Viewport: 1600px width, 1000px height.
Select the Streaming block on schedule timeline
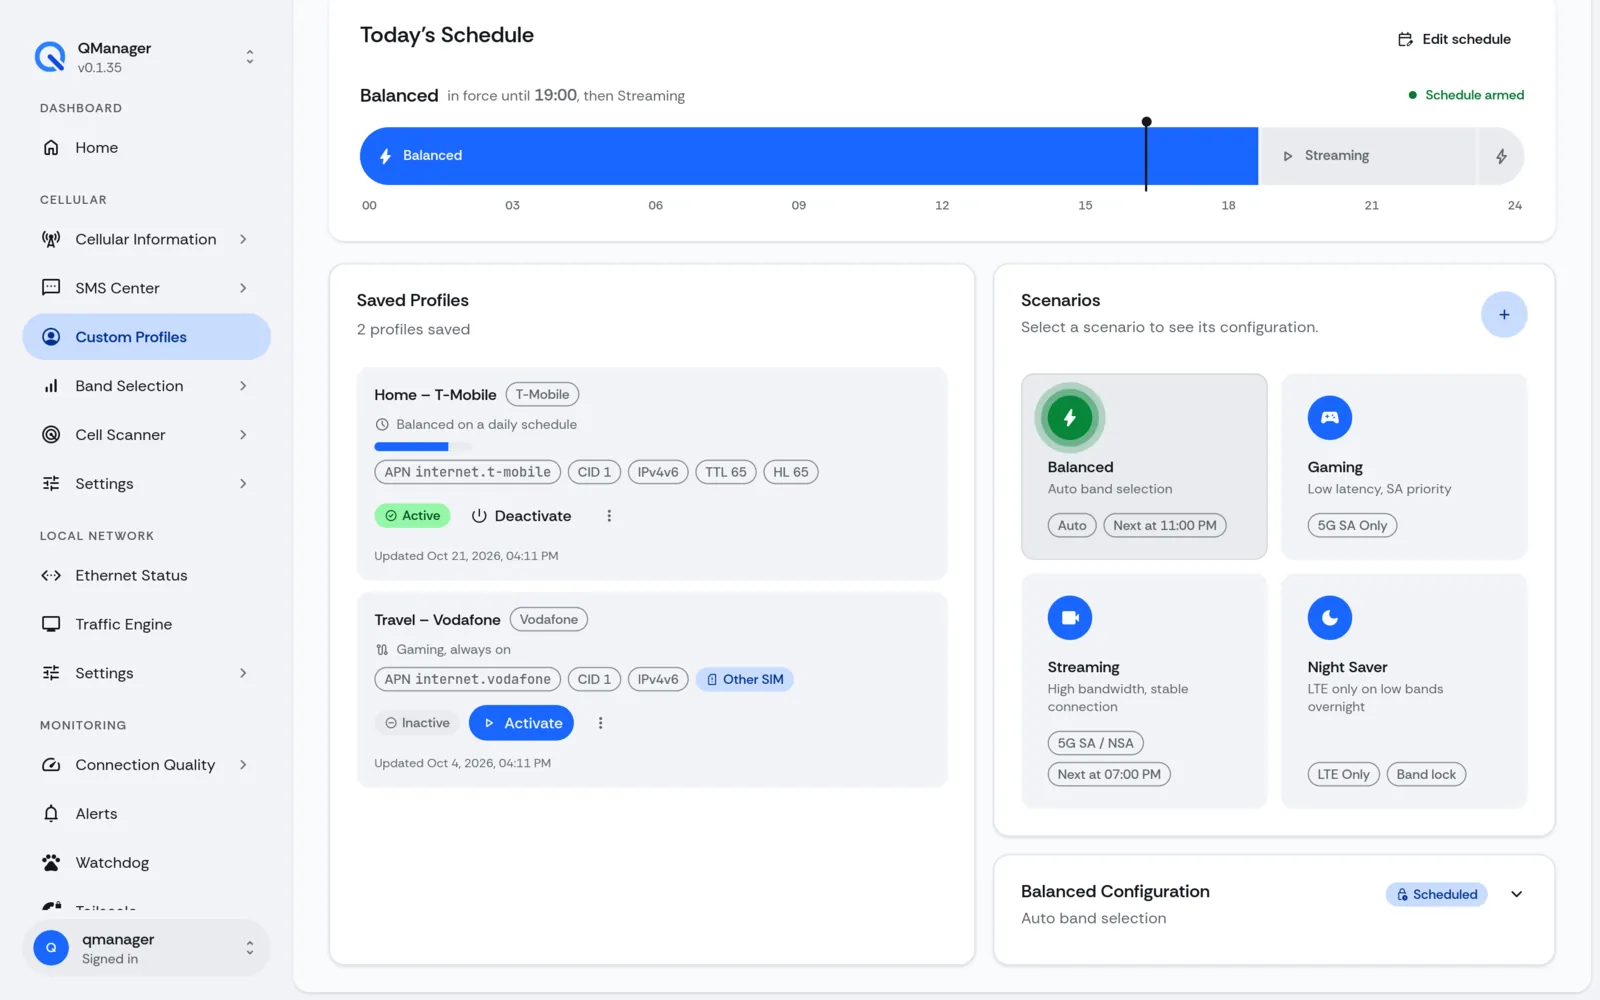(1368, 156)
